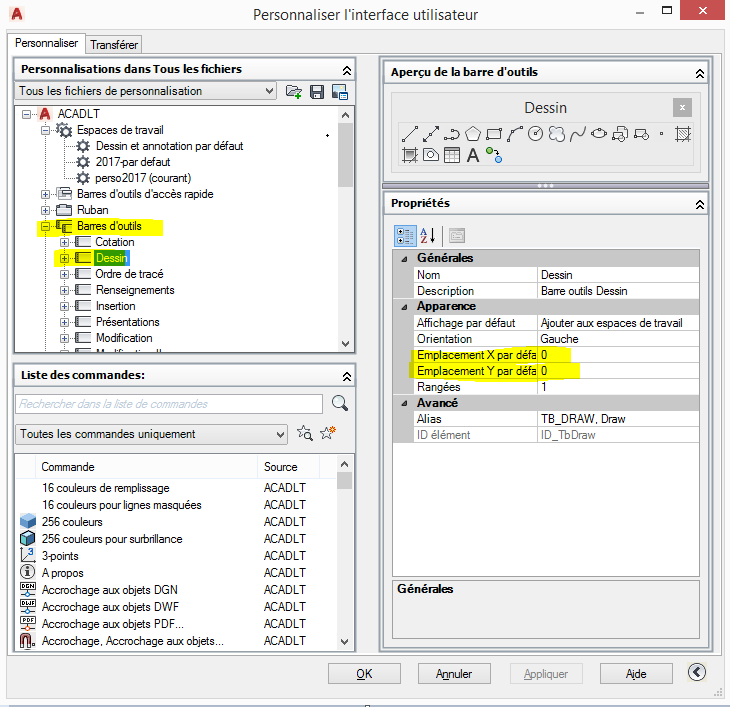
Task: Select the Multiline text (A) tool icon
Action: pos(473,155)
